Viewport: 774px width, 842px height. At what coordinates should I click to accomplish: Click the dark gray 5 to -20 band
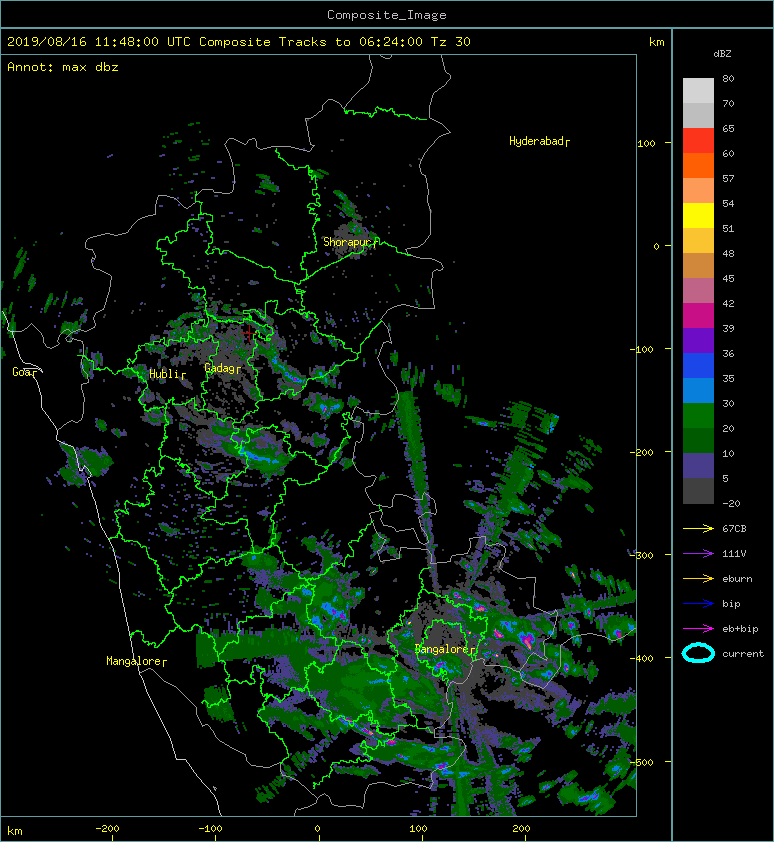pos(698,491)
